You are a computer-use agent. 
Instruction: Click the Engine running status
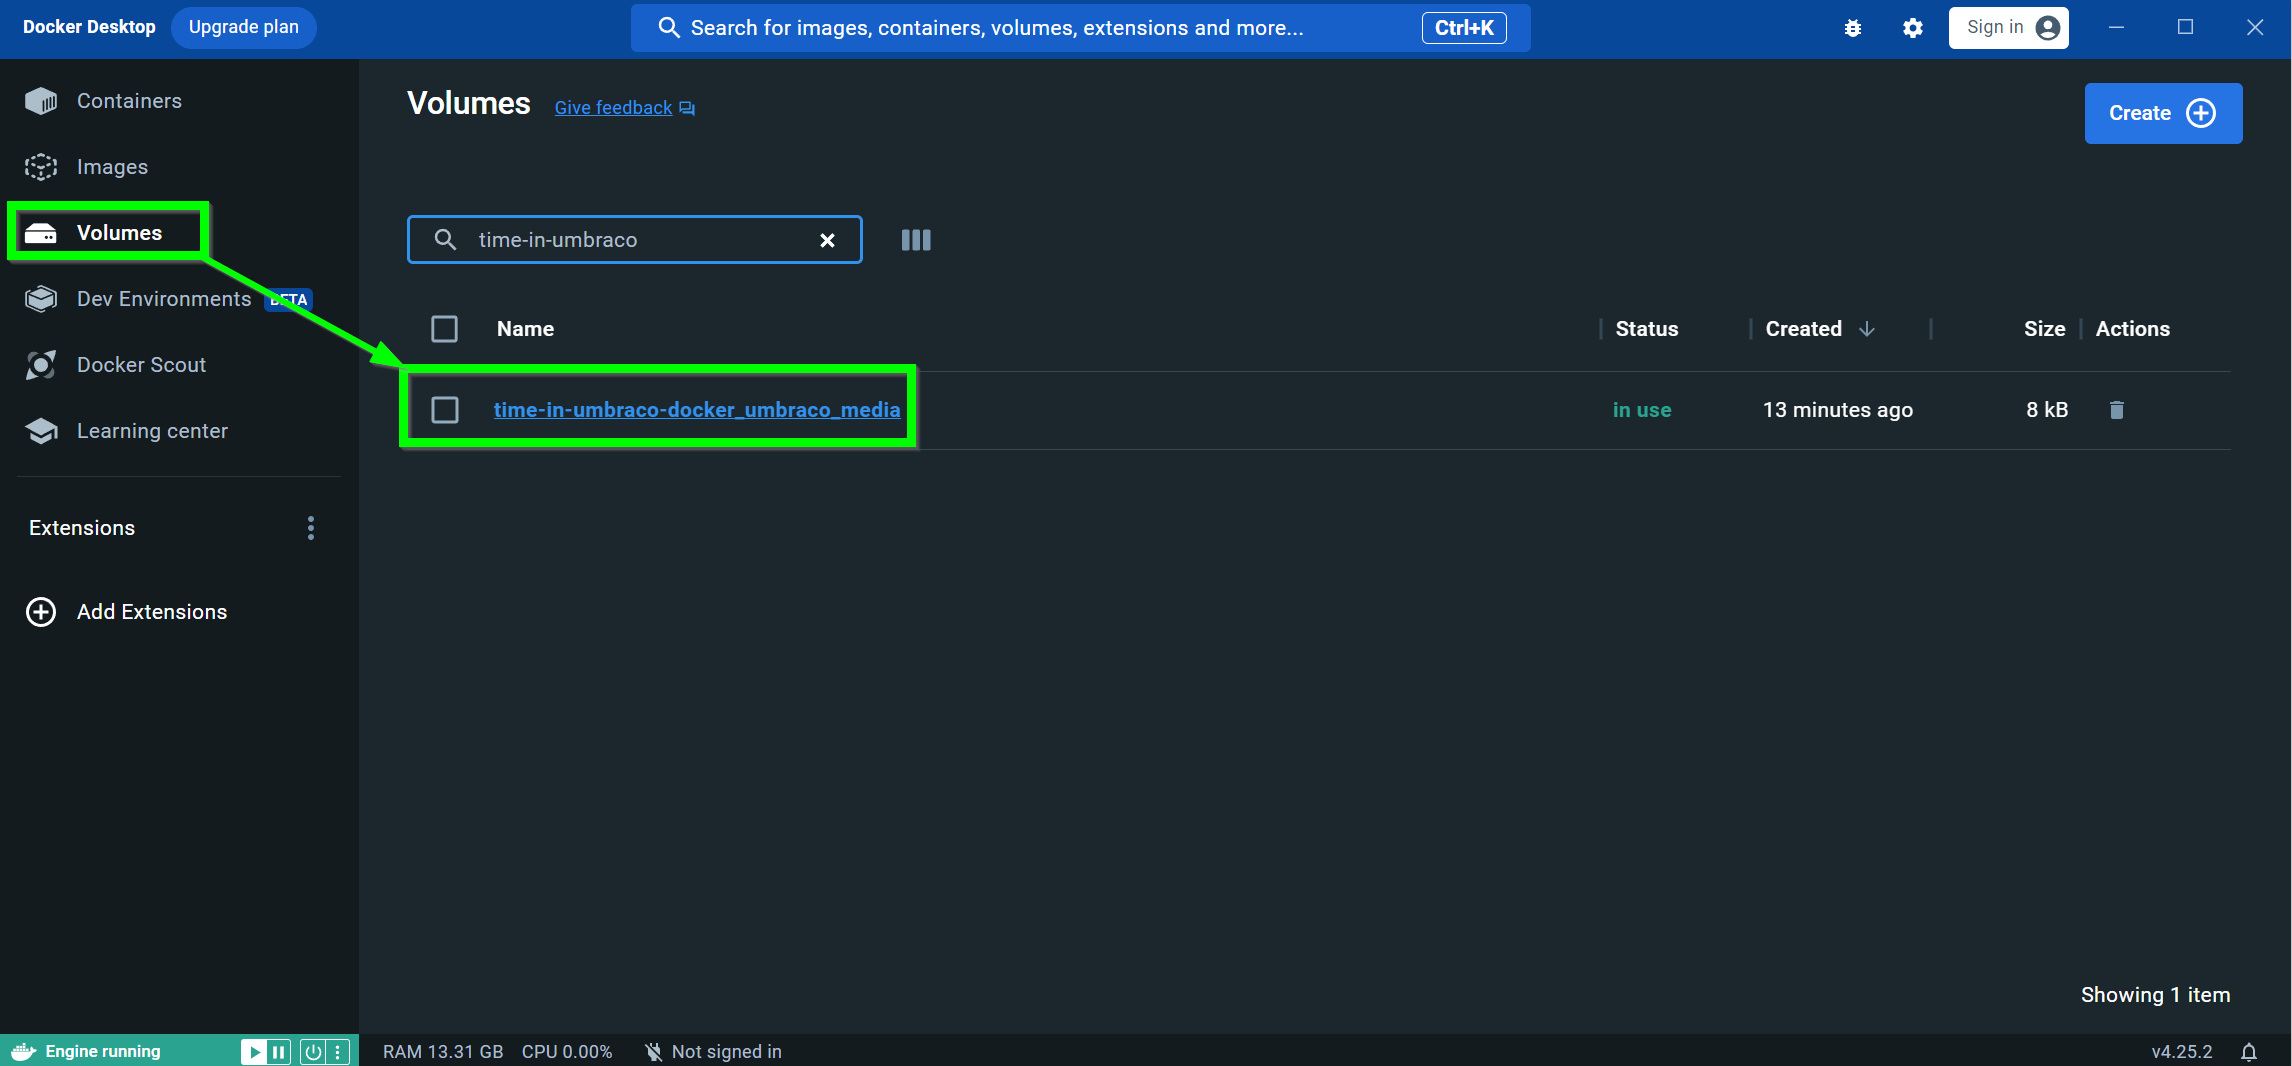(103, 1052)
